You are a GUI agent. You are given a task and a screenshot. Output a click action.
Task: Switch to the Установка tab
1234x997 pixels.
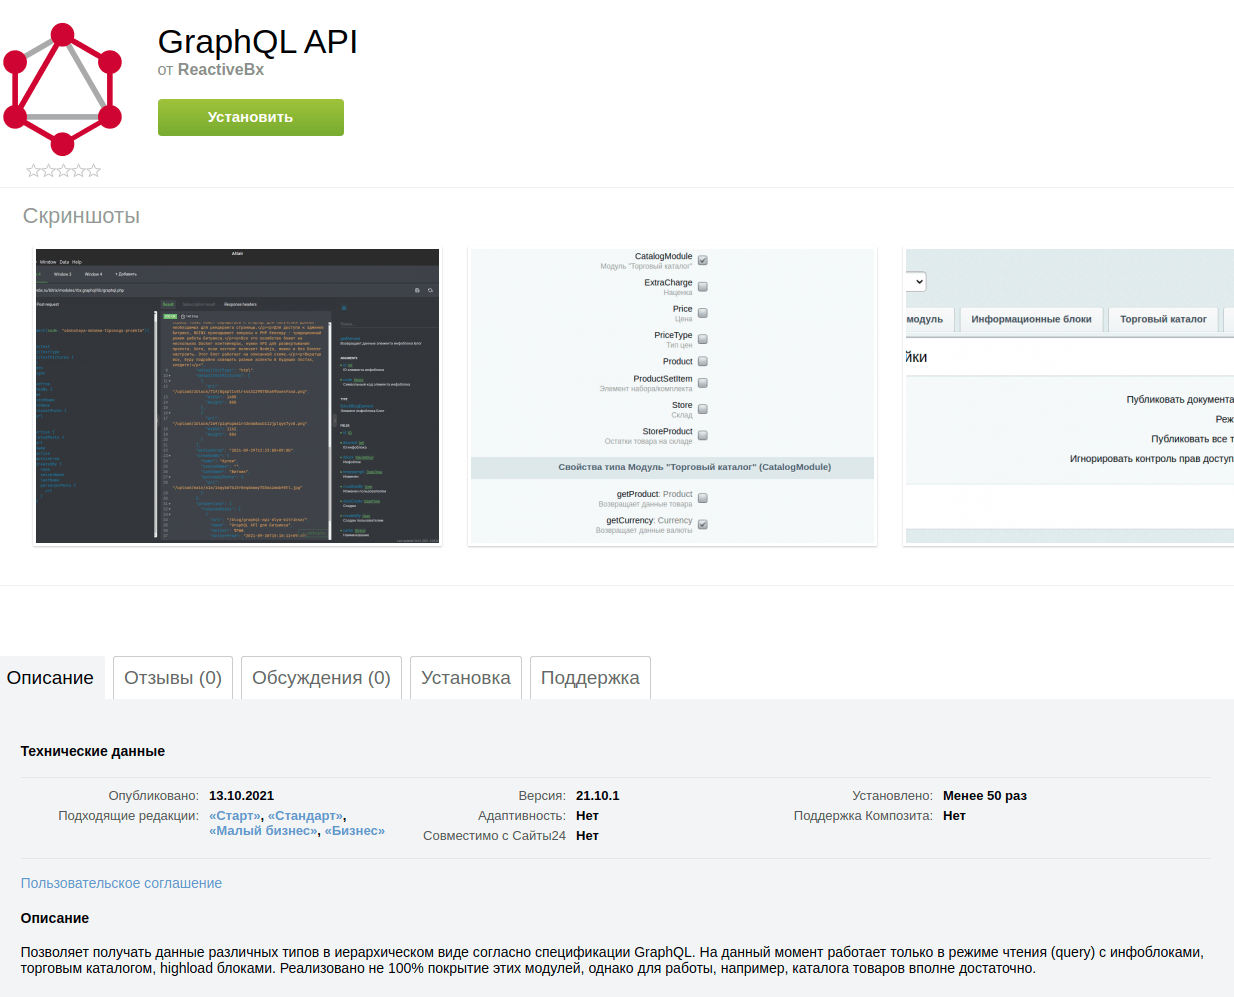click(x=466, y=678)
